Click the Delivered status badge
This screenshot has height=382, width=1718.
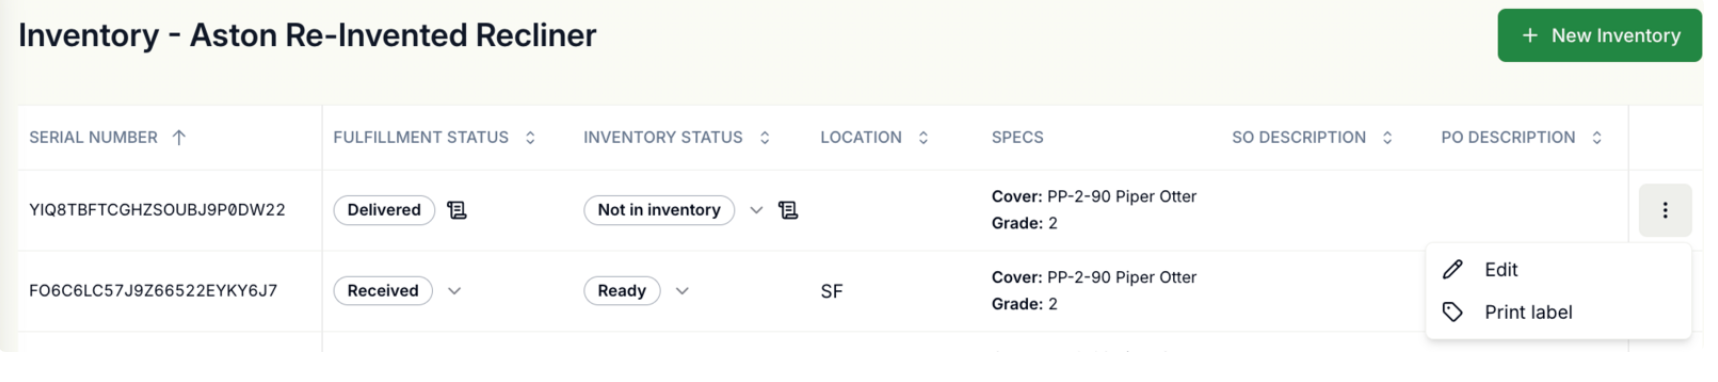pos(384,210)
